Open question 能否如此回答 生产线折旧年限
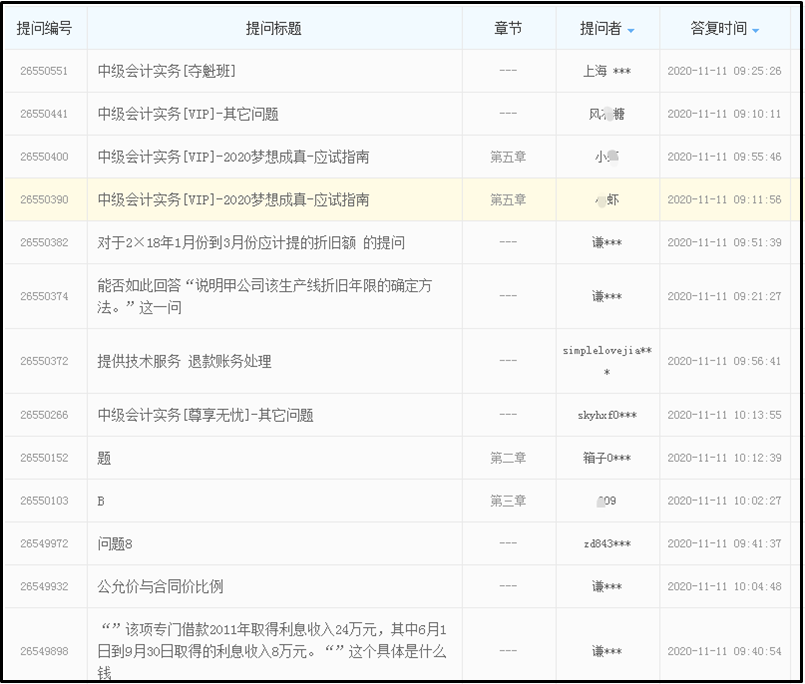 tap(264, 296)
